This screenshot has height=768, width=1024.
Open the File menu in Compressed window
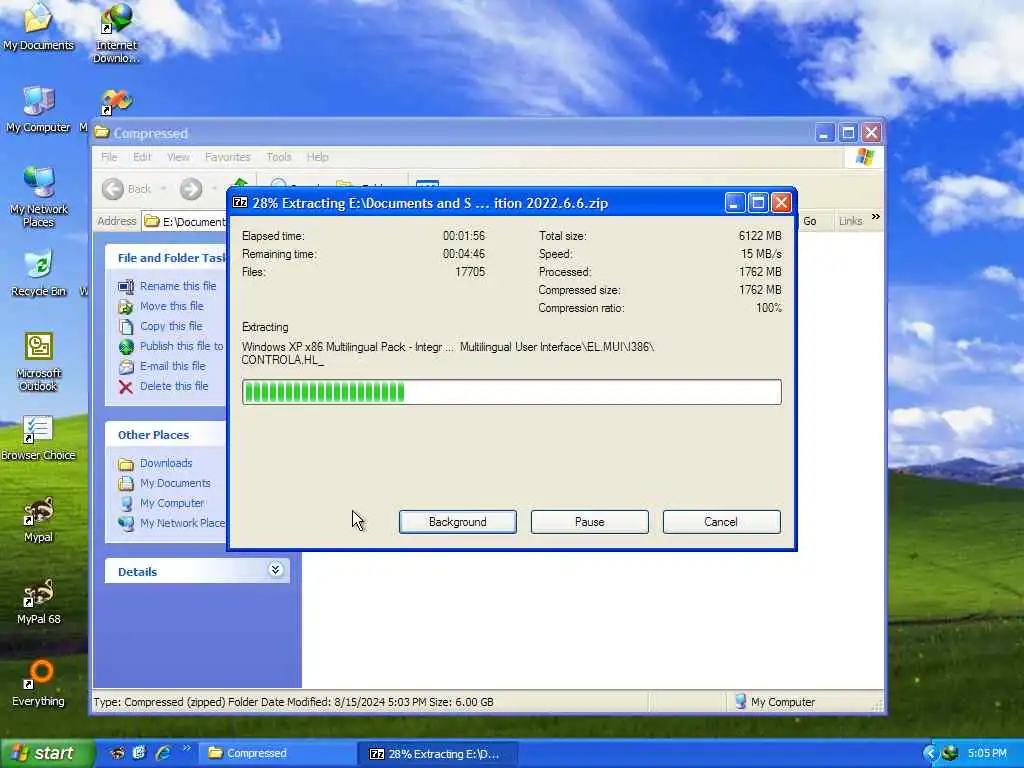[x=109, y=157]
